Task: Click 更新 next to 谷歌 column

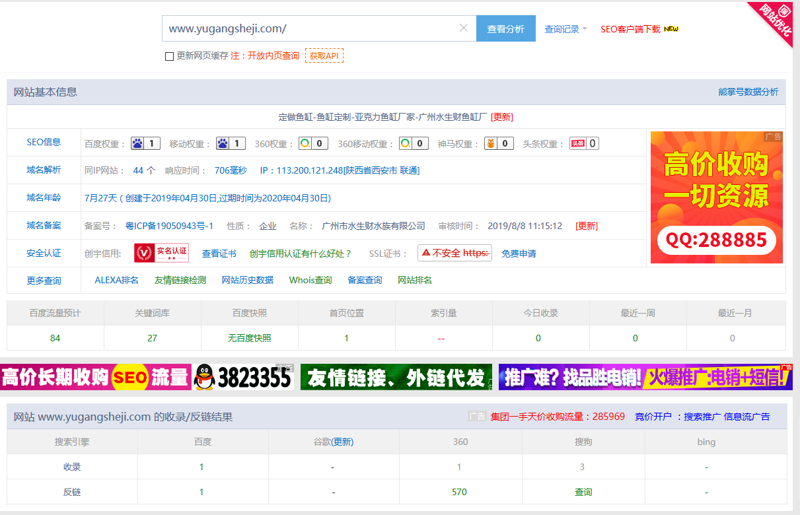Action: [x=343, y=442]
